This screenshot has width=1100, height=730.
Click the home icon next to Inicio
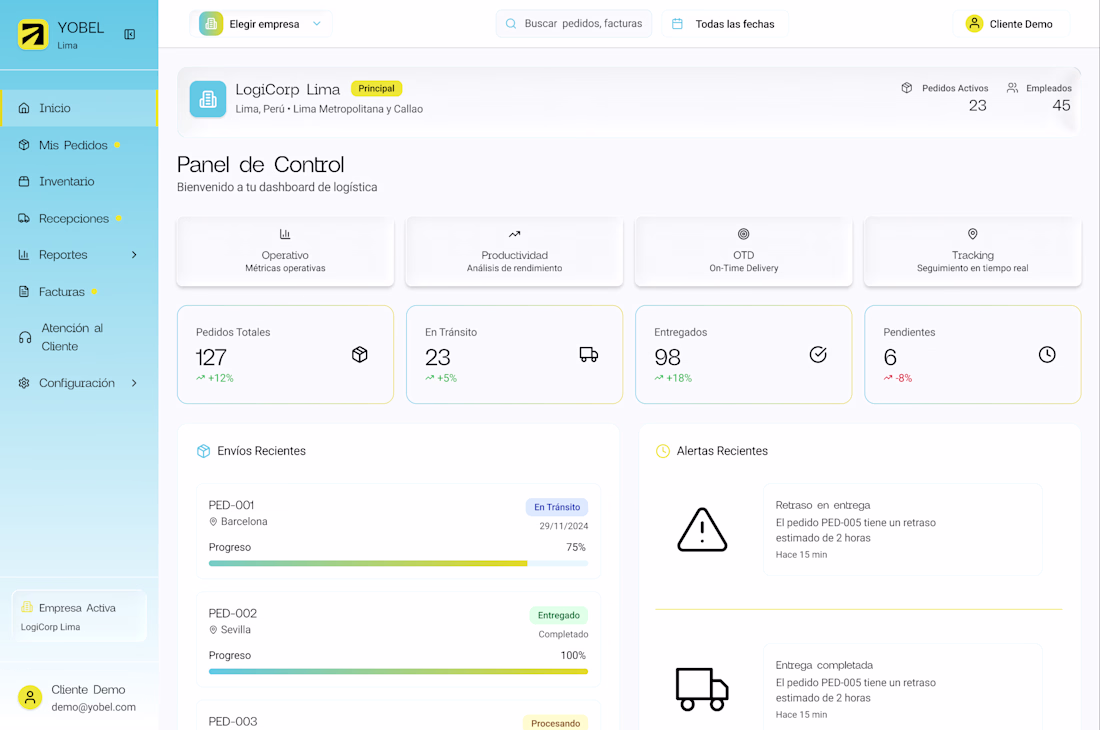[24, 108]
